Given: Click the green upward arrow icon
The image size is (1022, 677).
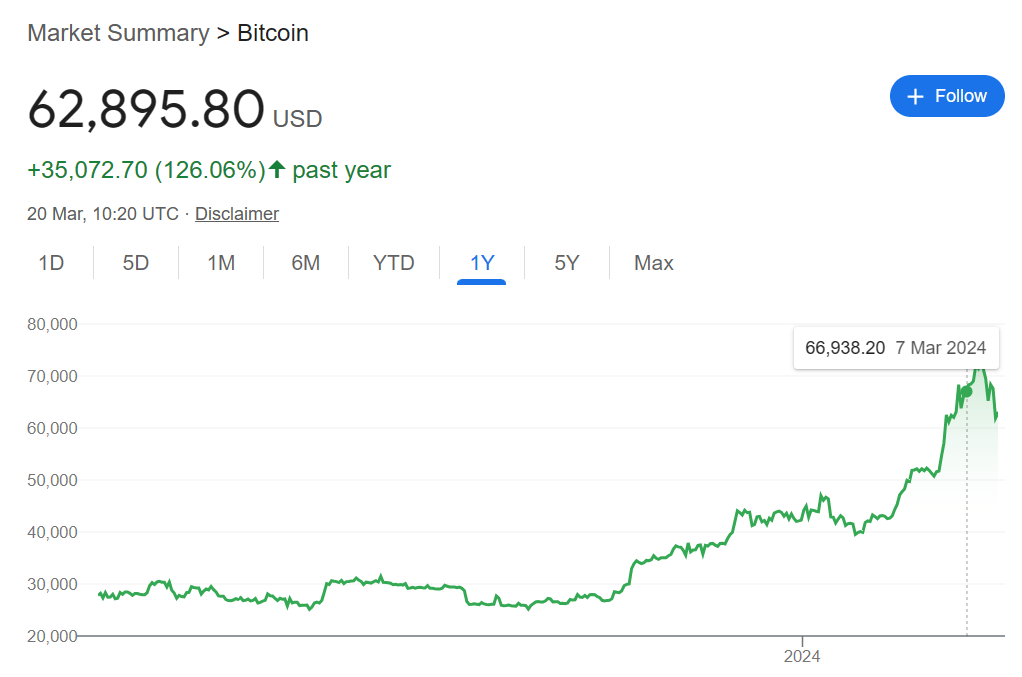Looking at the screenshot, I should tap(277, 169).
